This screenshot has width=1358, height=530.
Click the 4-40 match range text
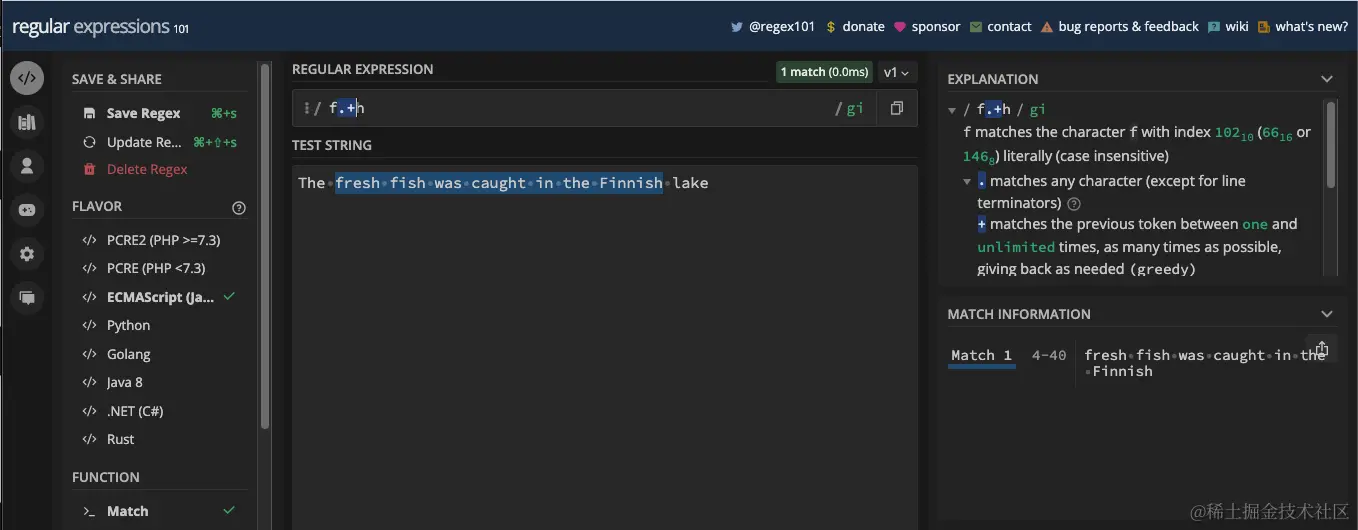coord(1049,355)
